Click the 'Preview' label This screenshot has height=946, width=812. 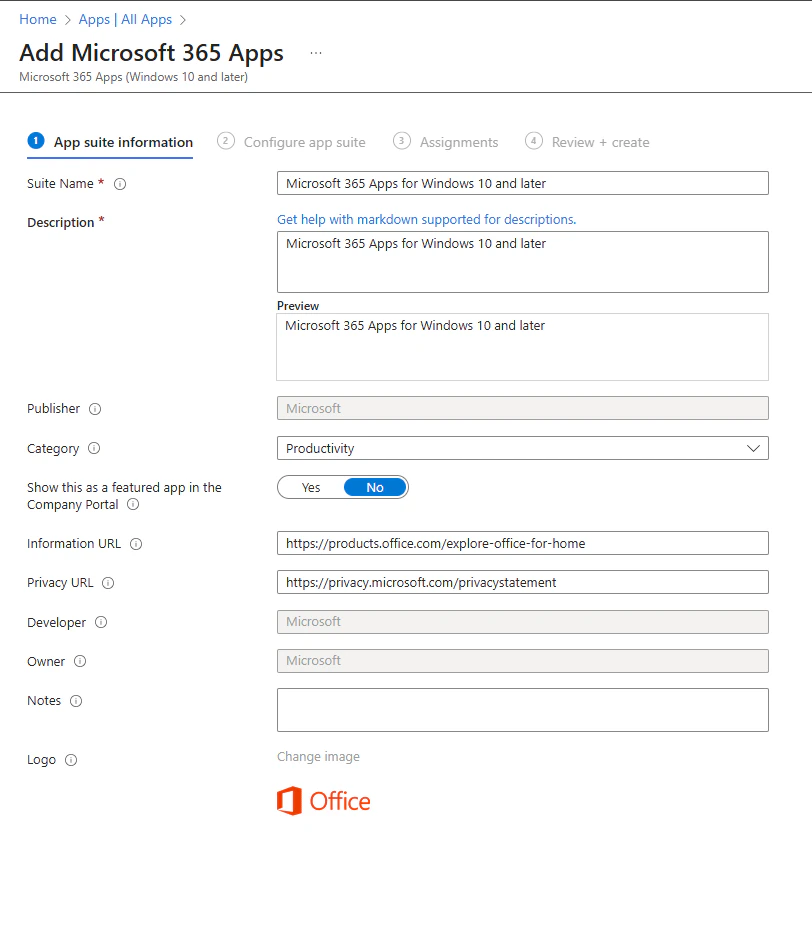298,306
